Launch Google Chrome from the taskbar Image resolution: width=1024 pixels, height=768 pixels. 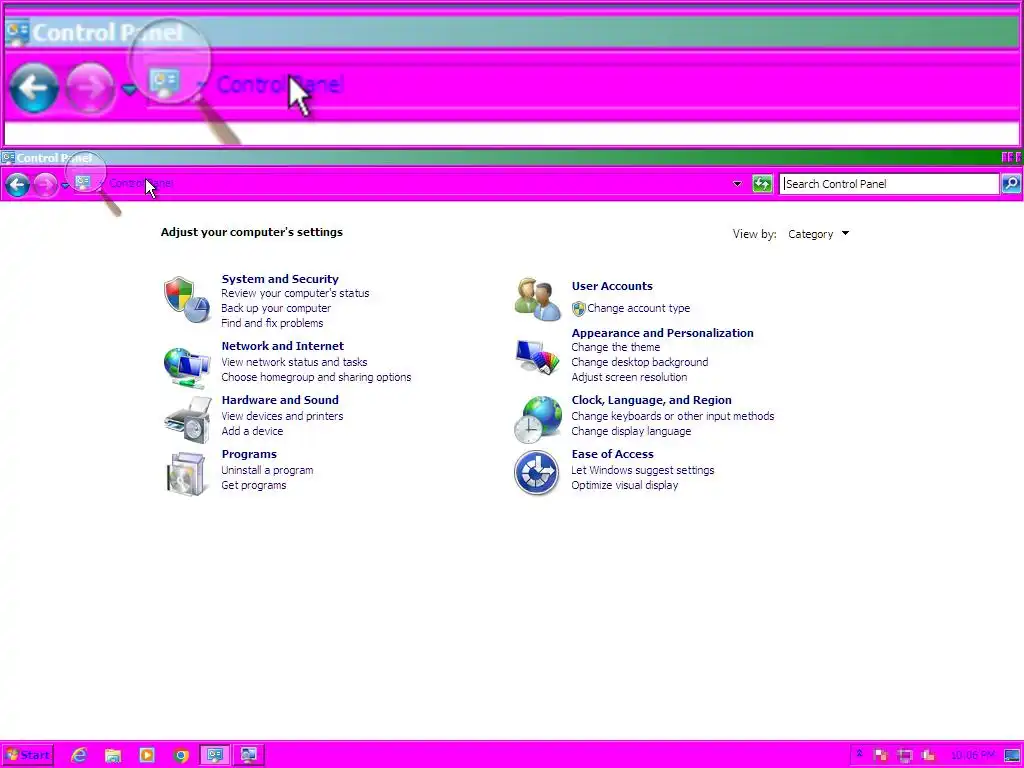181,756
